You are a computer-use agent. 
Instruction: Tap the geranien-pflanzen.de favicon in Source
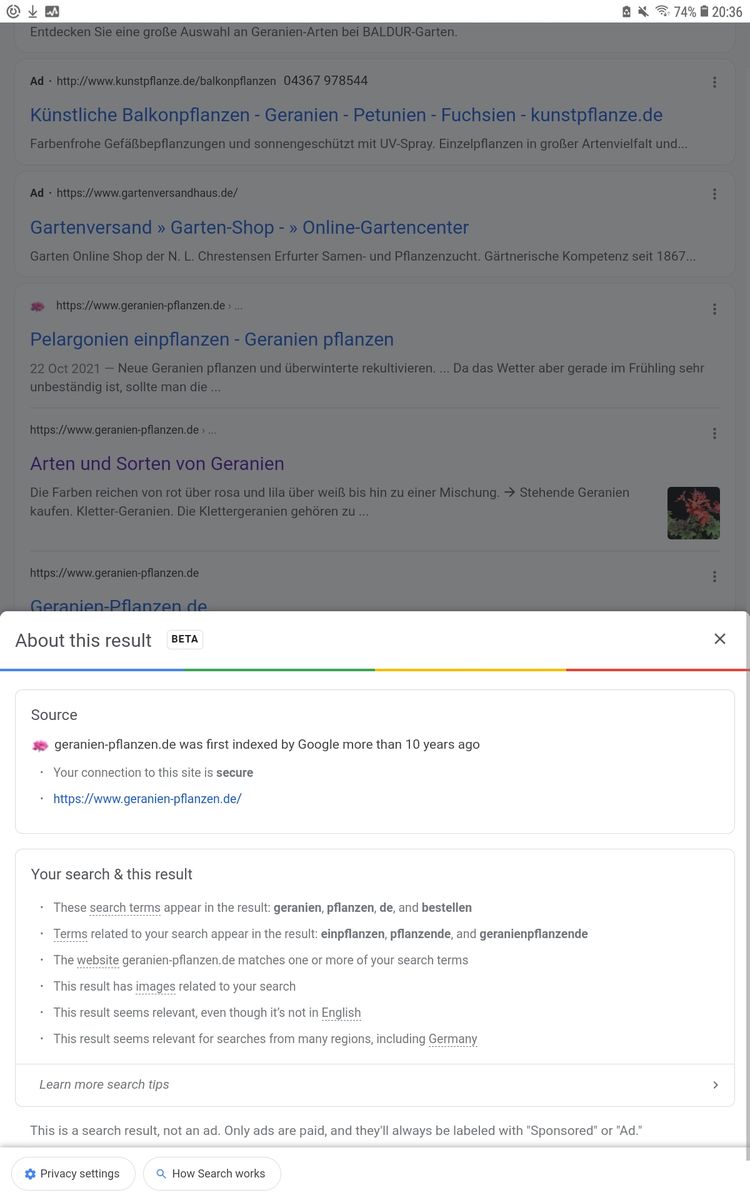[x=40, y=745]
